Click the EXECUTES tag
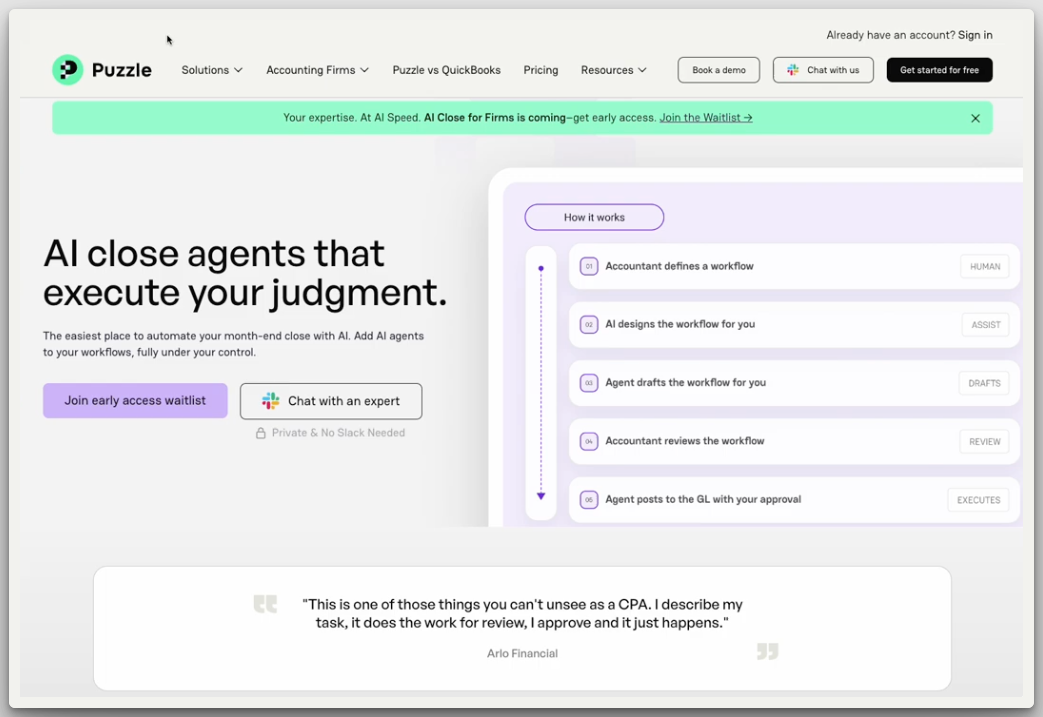This screenshot has height=717, width=1043. click(x=978, y=500)
